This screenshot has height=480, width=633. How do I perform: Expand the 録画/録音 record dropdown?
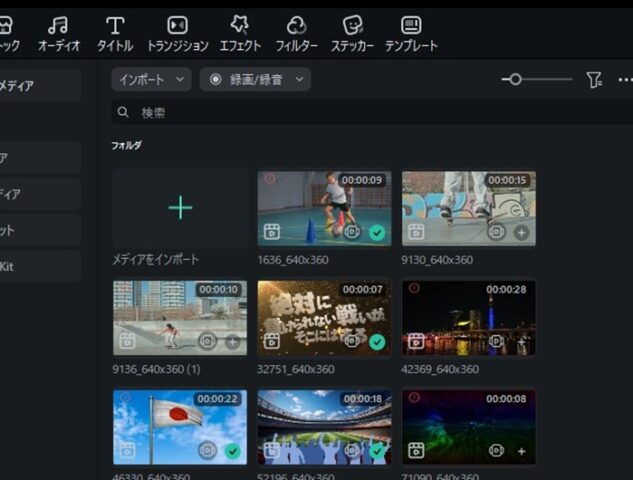coord(255,79)
